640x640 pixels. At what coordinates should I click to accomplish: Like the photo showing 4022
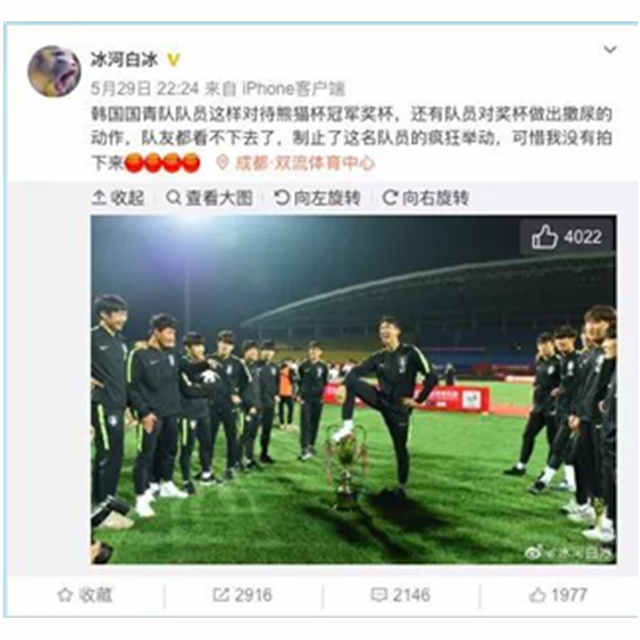coord(567,237)
